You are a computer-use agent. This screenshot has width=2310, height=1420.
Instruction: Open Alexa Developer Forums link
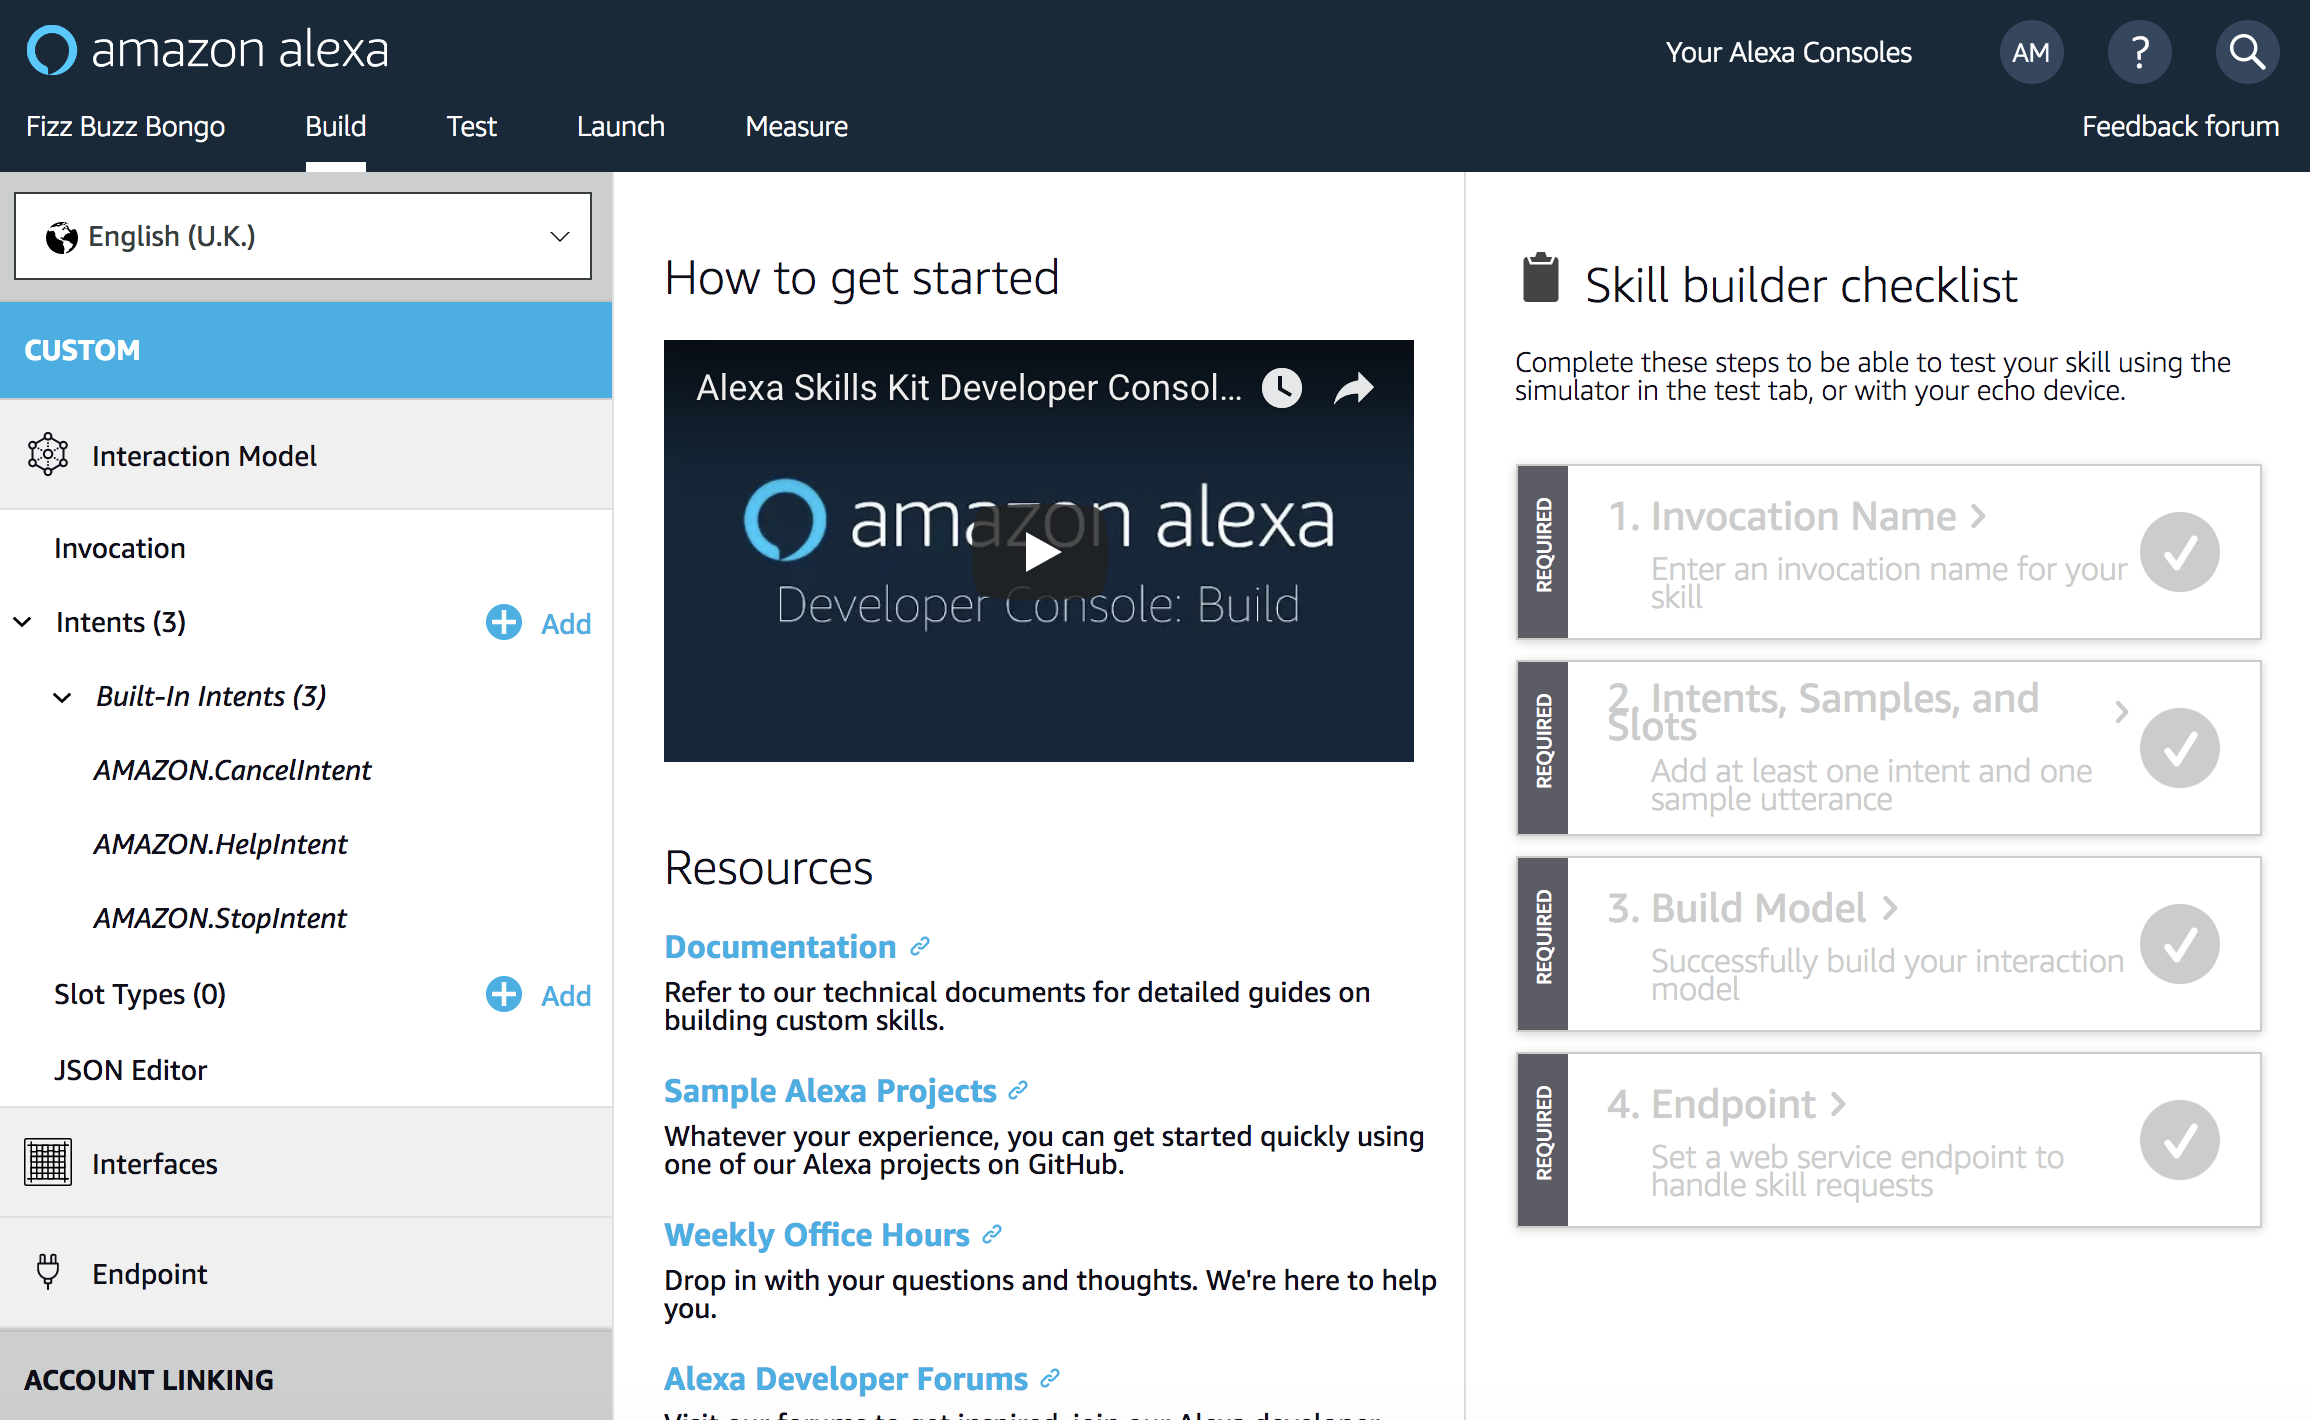click(846, 1378)
